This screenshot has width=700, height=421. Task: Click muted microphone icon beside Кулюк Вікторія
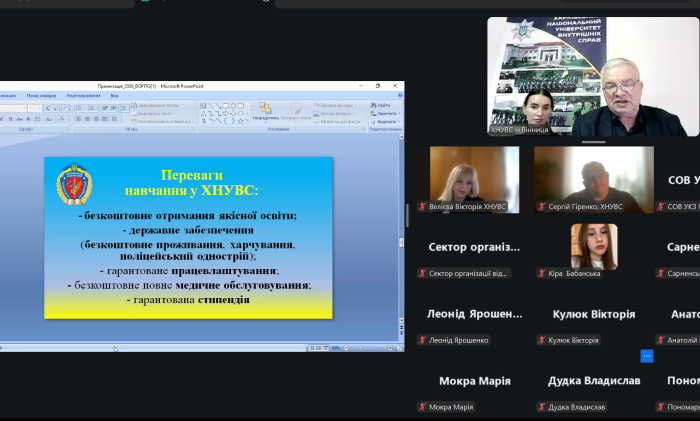click(x=542, y=340)
